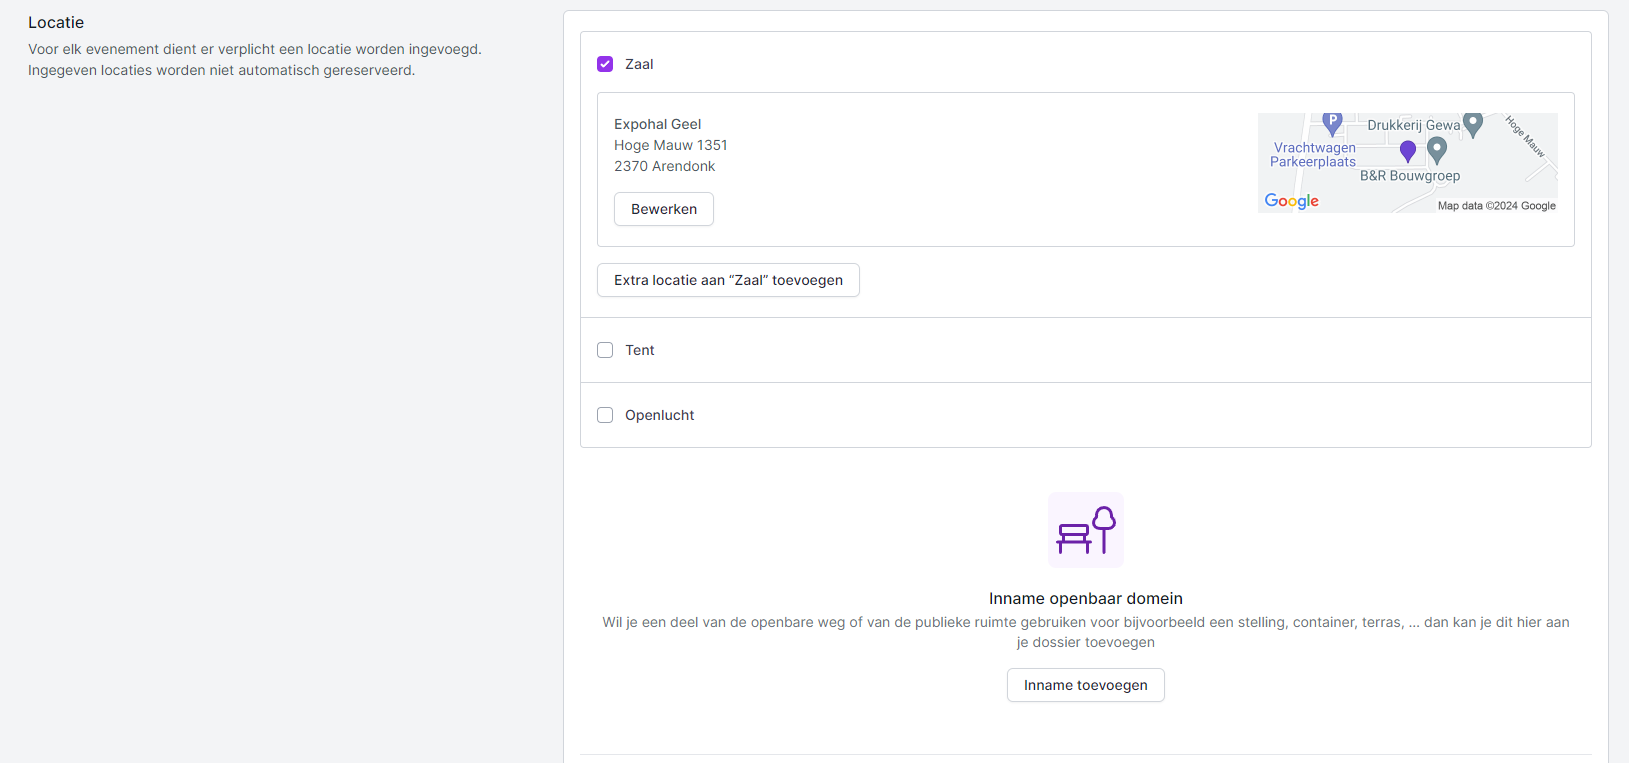
Task: Click the "Tent" label text
Action: (640, 350)
